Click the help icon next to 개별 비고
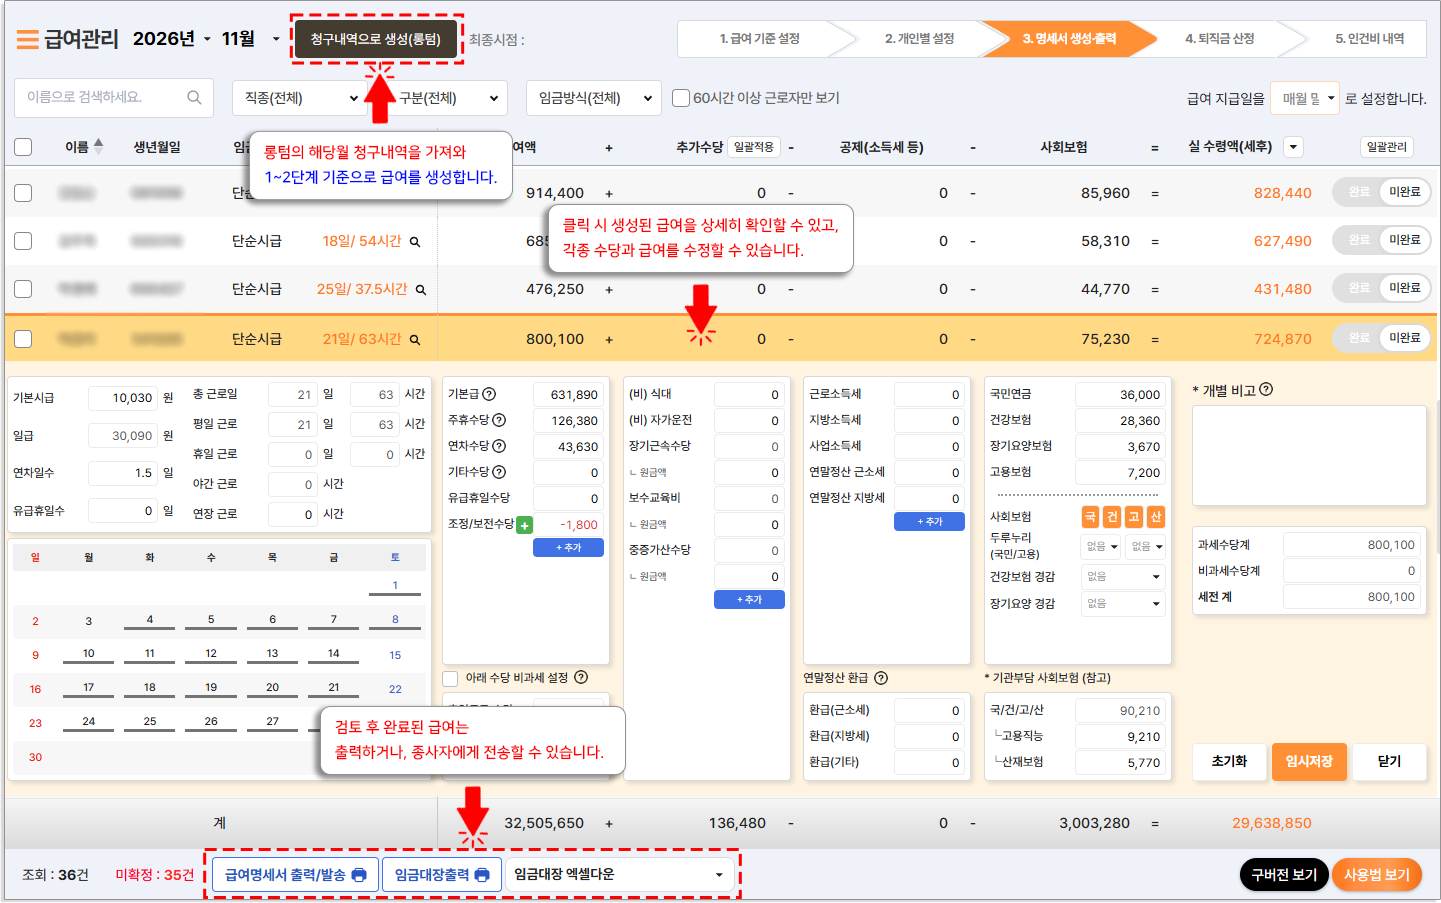Viewport: 1441px width, 903px height. (1266, 389)
